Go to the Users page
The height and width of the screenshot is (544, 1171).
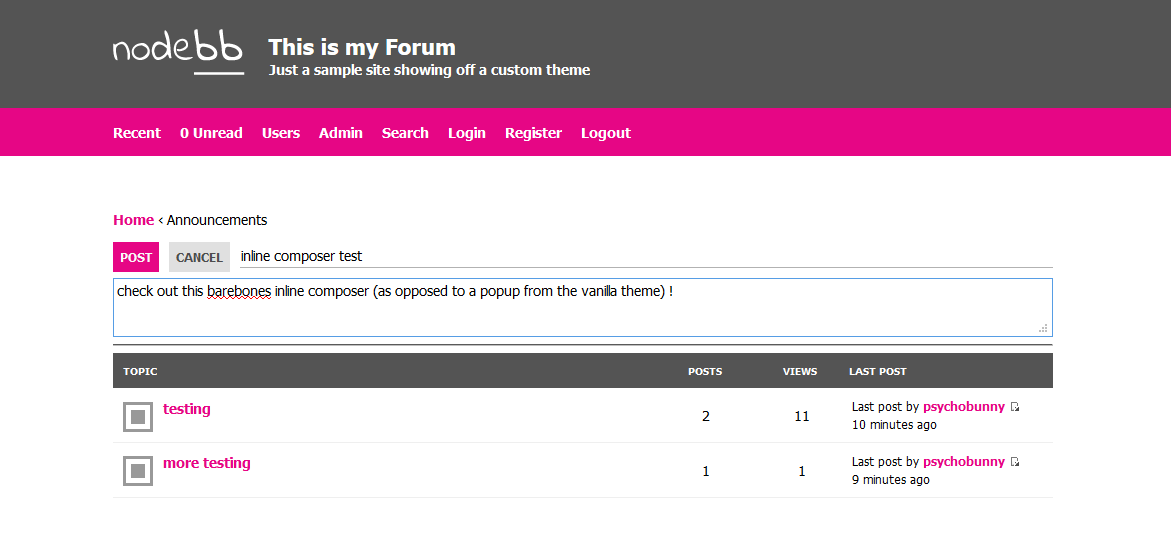point(281,133)
